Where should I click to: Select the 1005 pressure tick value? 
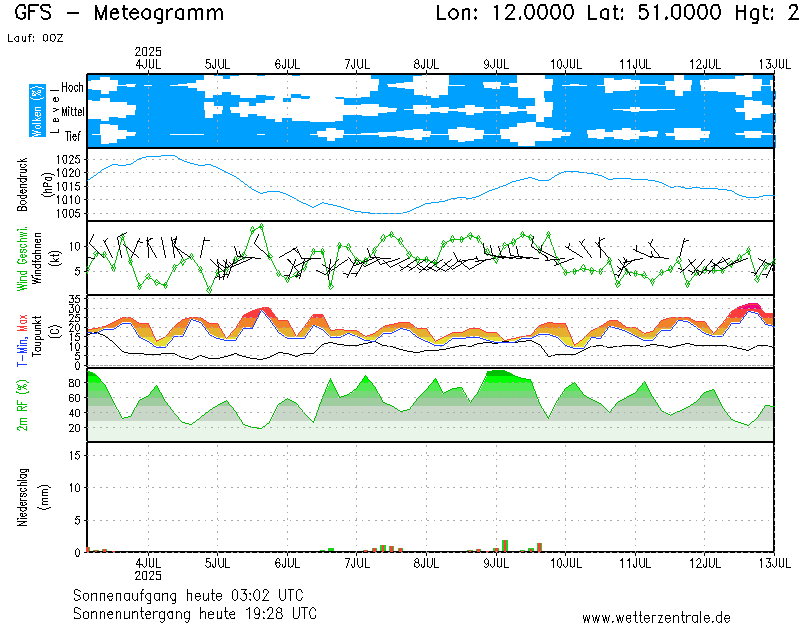[x=68, y=214]
